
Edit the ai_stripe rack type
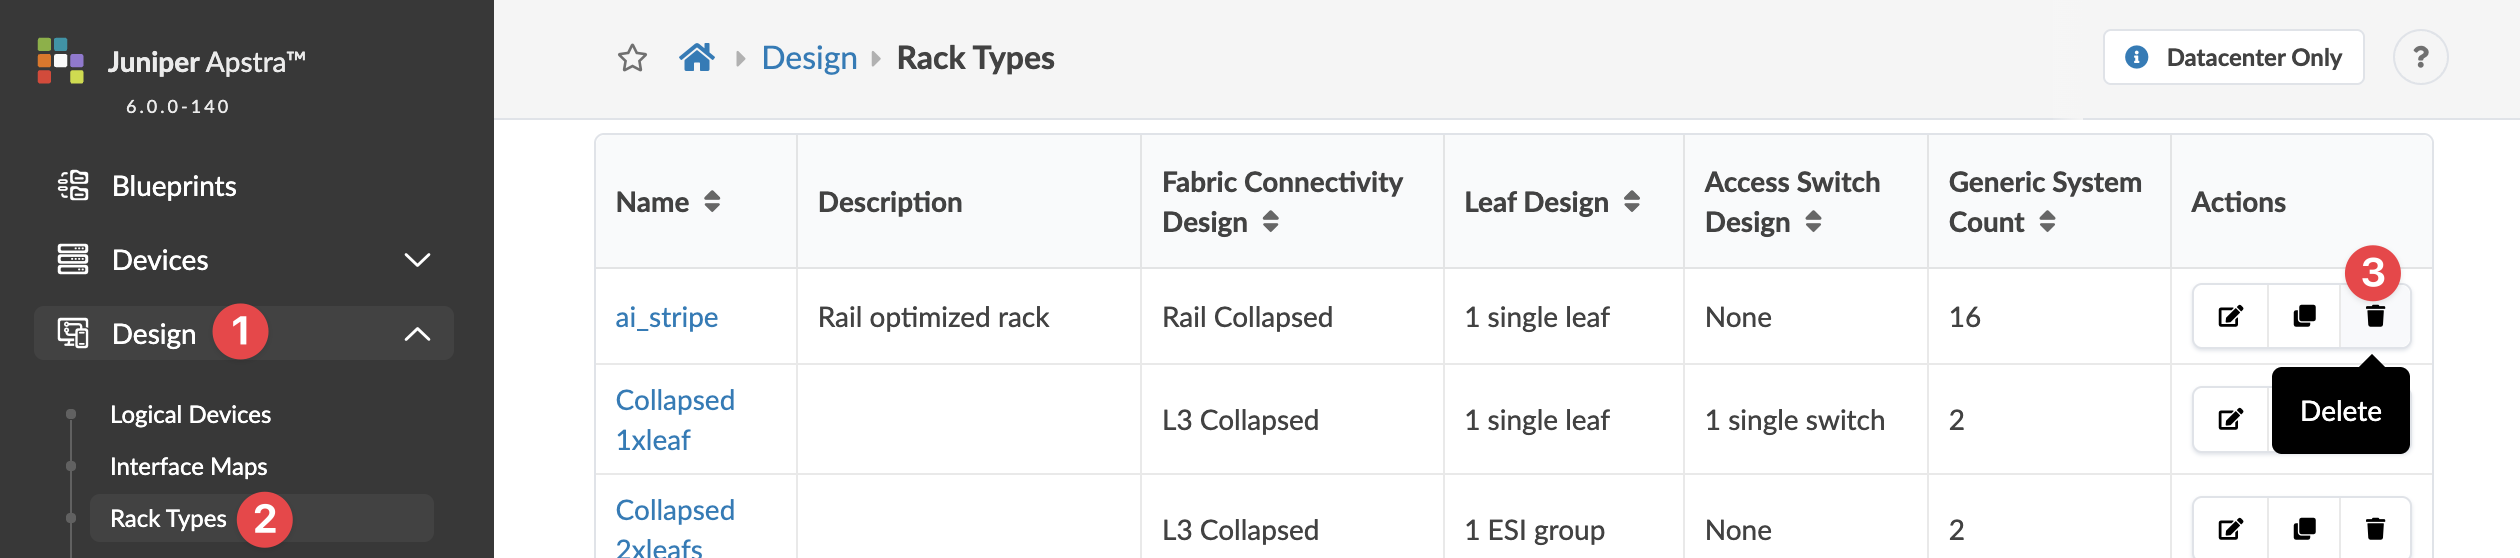(2230, 317)
